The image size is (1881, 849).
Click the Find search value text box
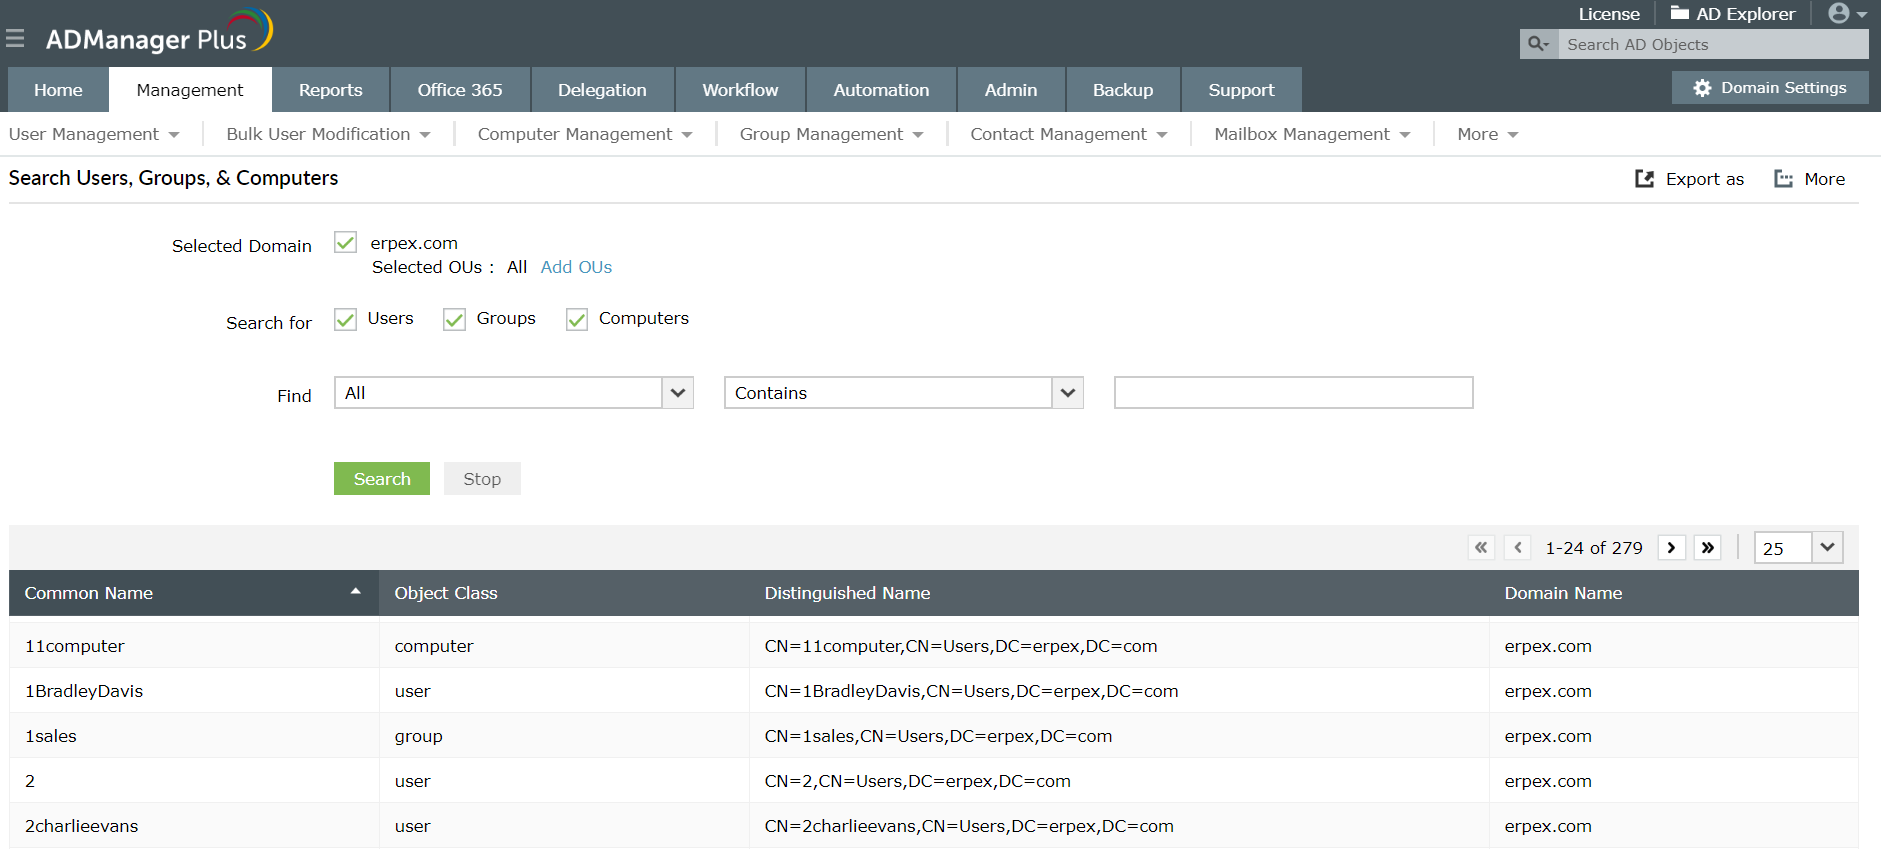coord(1293,393)
